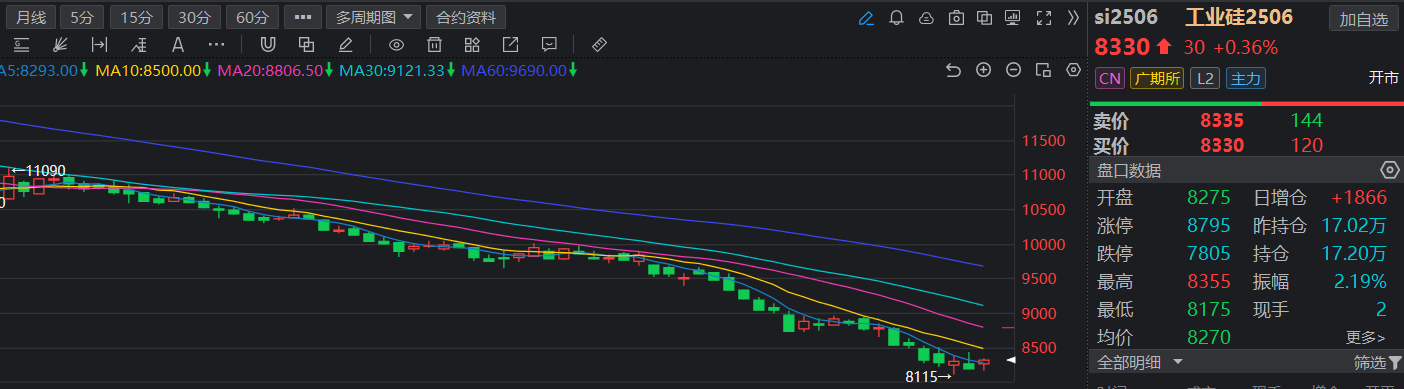Enter fullscreen chart mode
Screen dimensions: 1404x389
[x=1043, y=17]
